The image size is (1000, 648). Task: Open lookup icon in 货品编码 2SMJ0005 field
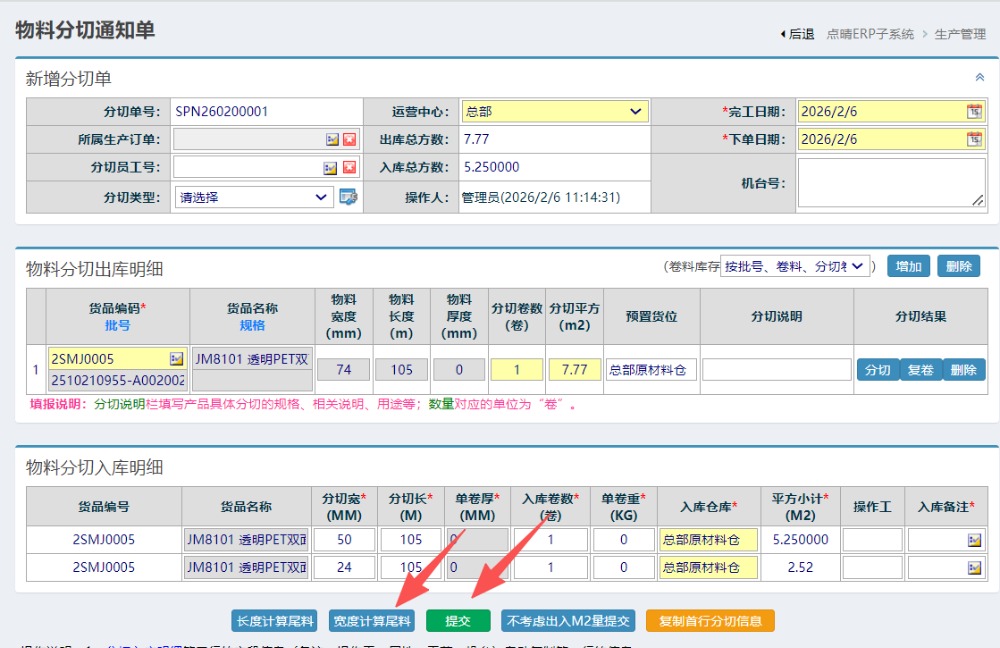[176, 358]
